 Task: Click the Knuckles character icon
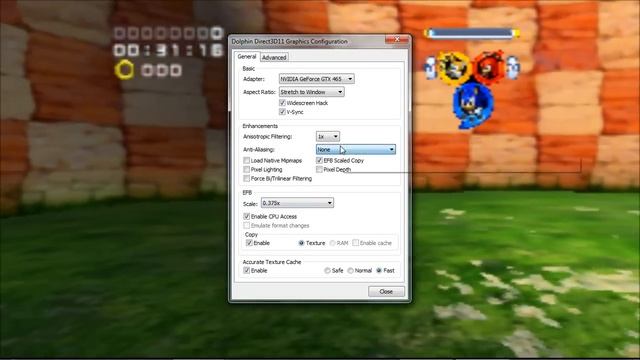pyautogui.click(x=489, y=67)
